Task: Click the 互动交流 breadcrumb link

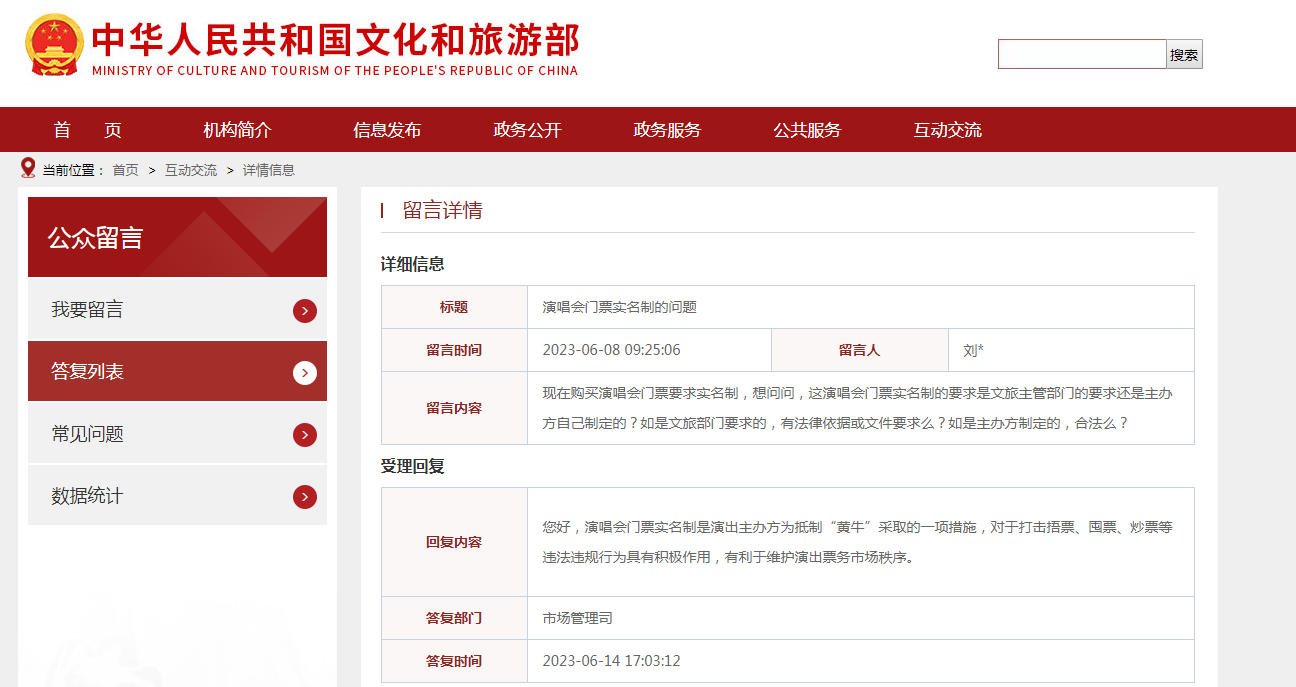Action: 190,170
